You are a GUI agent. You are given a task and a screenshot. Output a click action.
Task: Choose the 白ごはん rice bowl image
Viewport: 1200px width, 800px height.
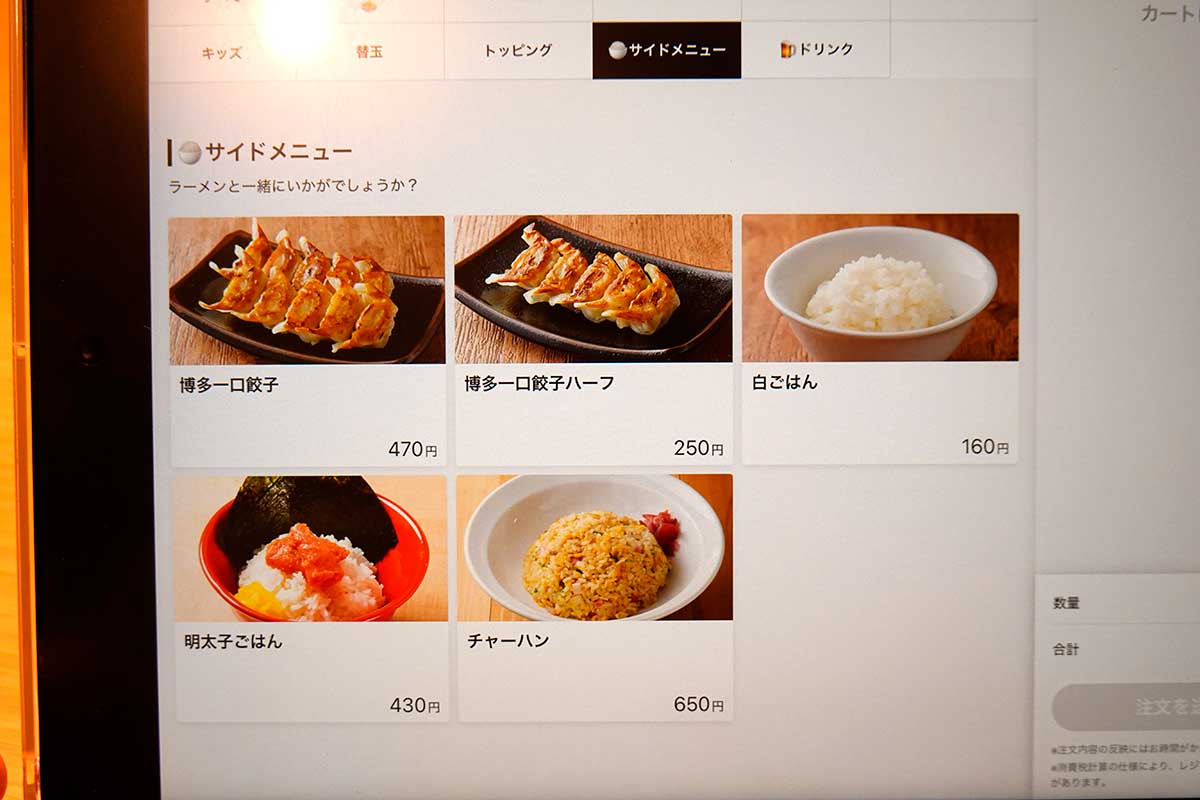click(x=880, y=288)
